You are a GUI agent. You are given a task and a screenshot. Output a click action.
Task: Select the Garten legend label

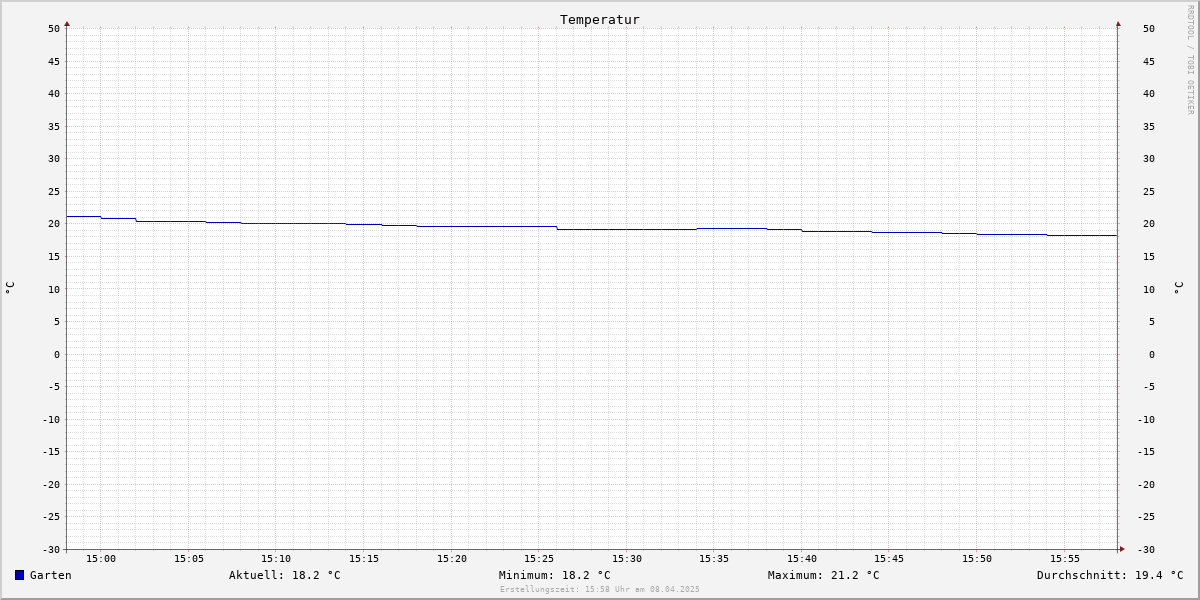tap(51, 575)
